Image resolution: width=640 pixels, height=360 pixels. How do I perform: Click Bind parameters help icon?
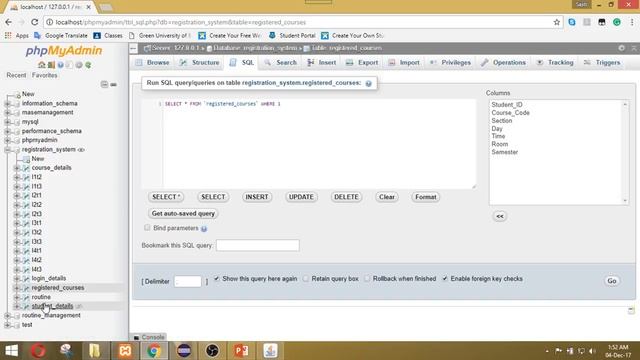pos(204,229)
